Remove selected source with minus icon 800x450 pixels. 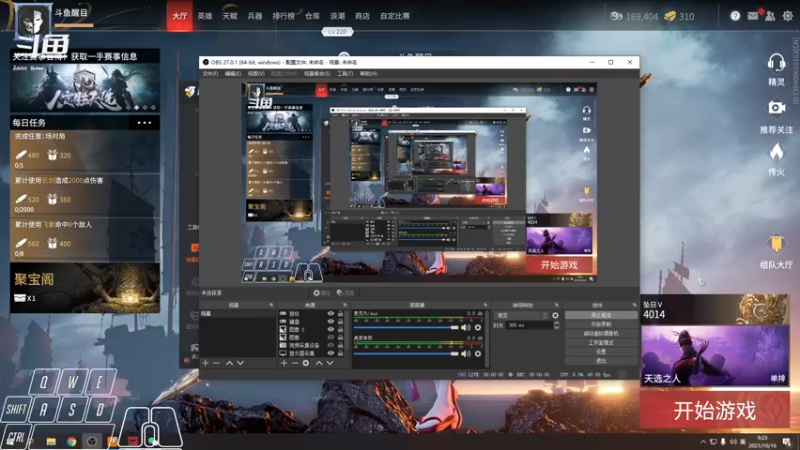click(294, 363)
